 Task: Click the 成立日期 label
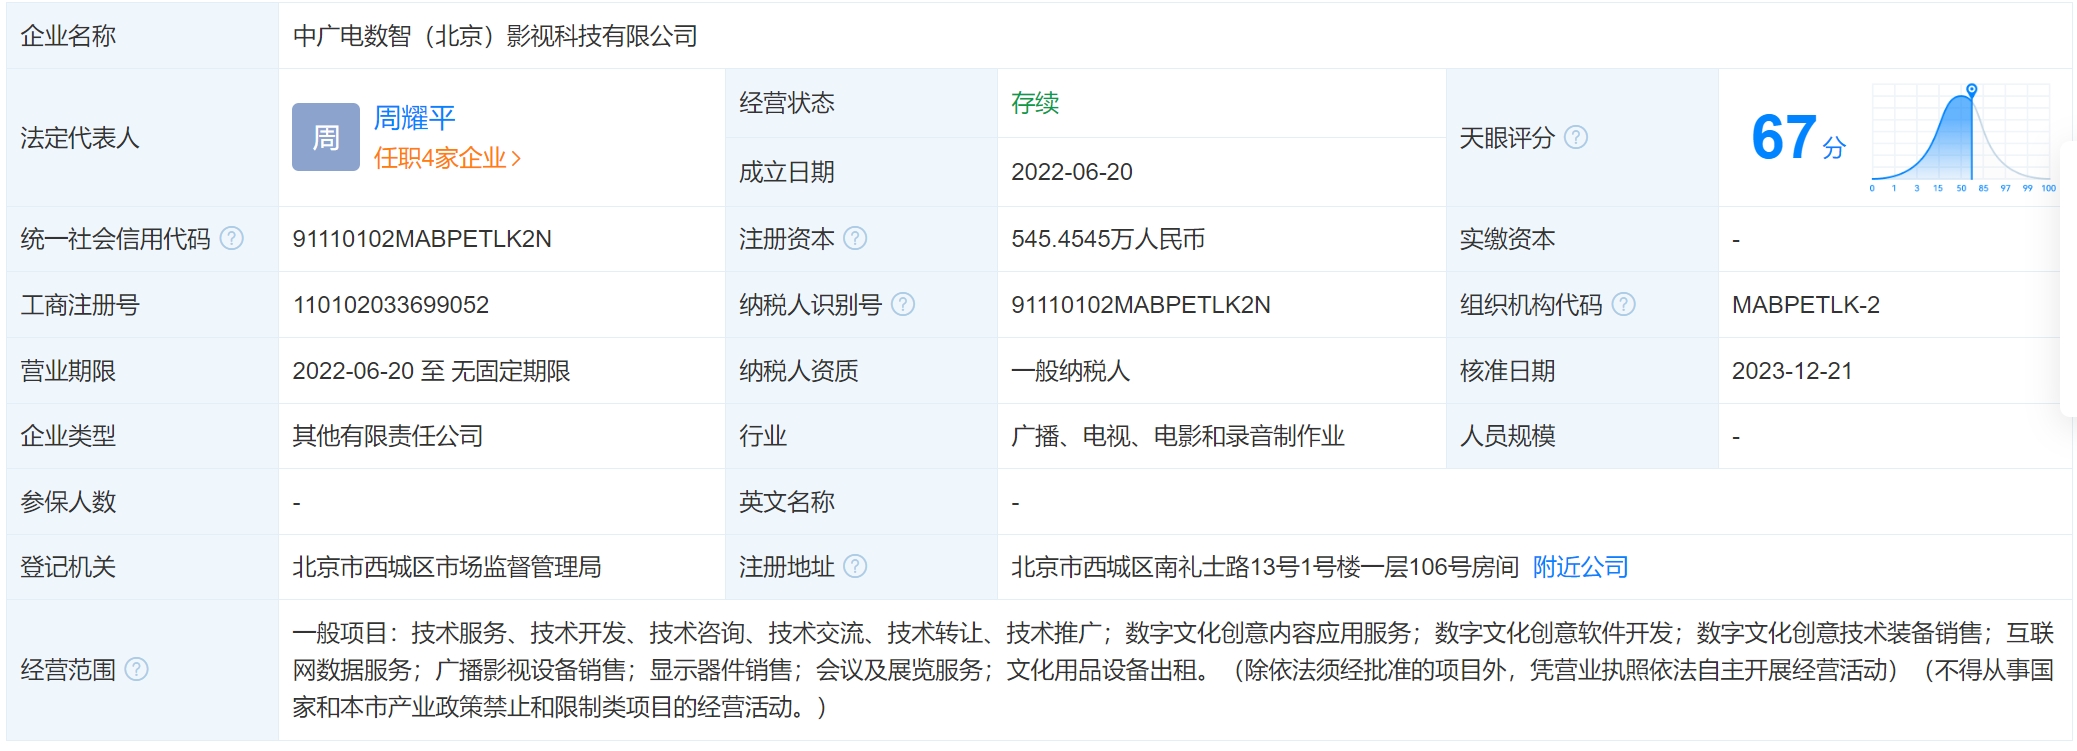tap(787, 172)
